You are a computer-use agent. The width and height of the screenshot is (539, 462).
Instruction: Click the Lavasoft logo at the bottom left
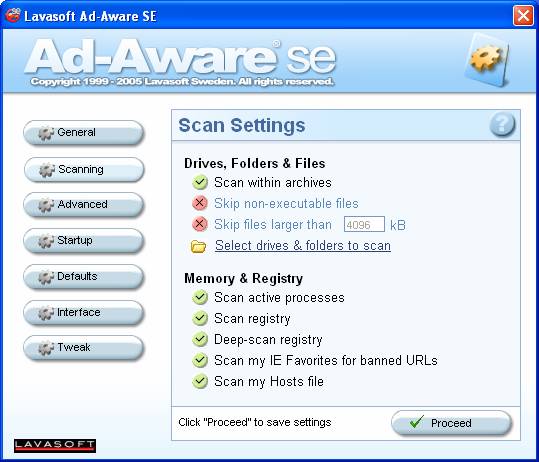click(x=55, y=446)
